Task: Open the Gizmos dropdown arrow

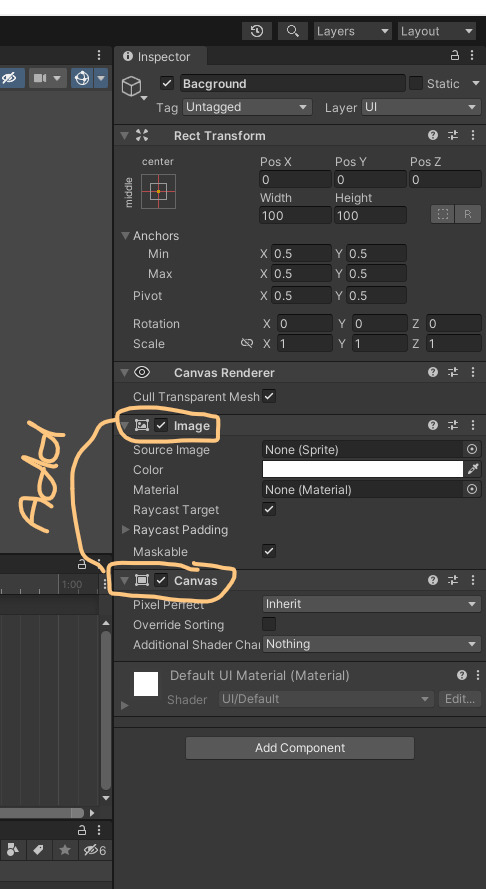Action: (x=102, y=78)
